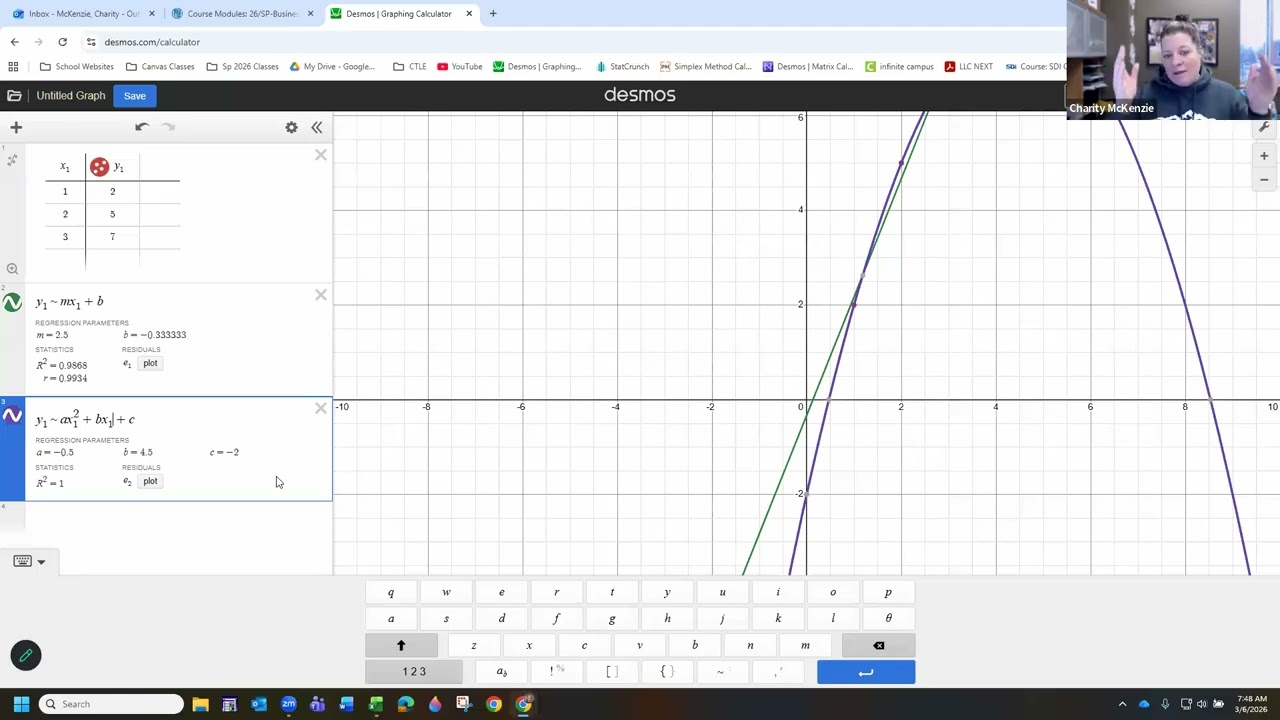Image resolution: width=1280 pixels, height=720 pixels.
Task: Open keypad options dropdown arrow
Action: point(41,562)
